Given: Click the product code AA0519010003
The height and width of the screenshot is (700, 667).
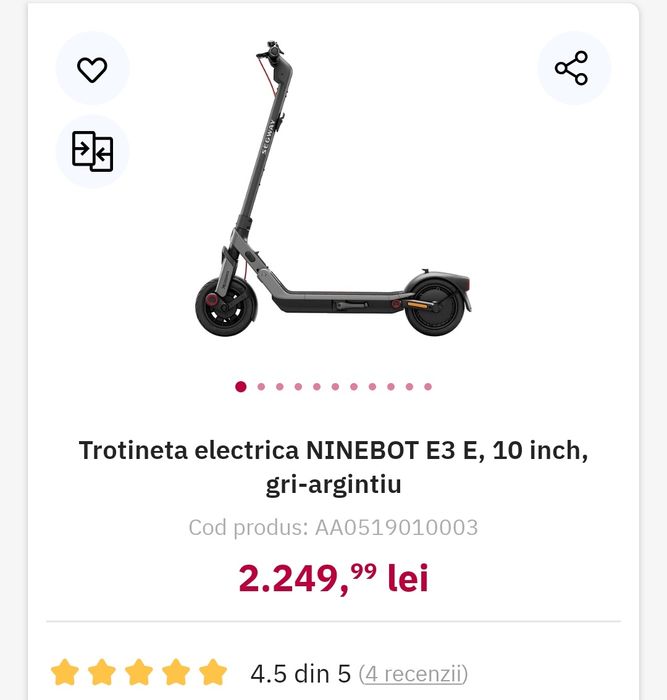Looking at the screenshot, I should (x=333, y=527).
